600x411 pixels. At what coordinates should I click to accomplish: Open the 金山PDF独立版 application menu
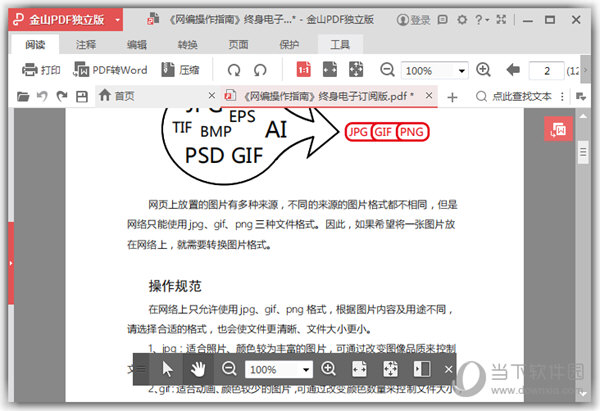point(65,20)
